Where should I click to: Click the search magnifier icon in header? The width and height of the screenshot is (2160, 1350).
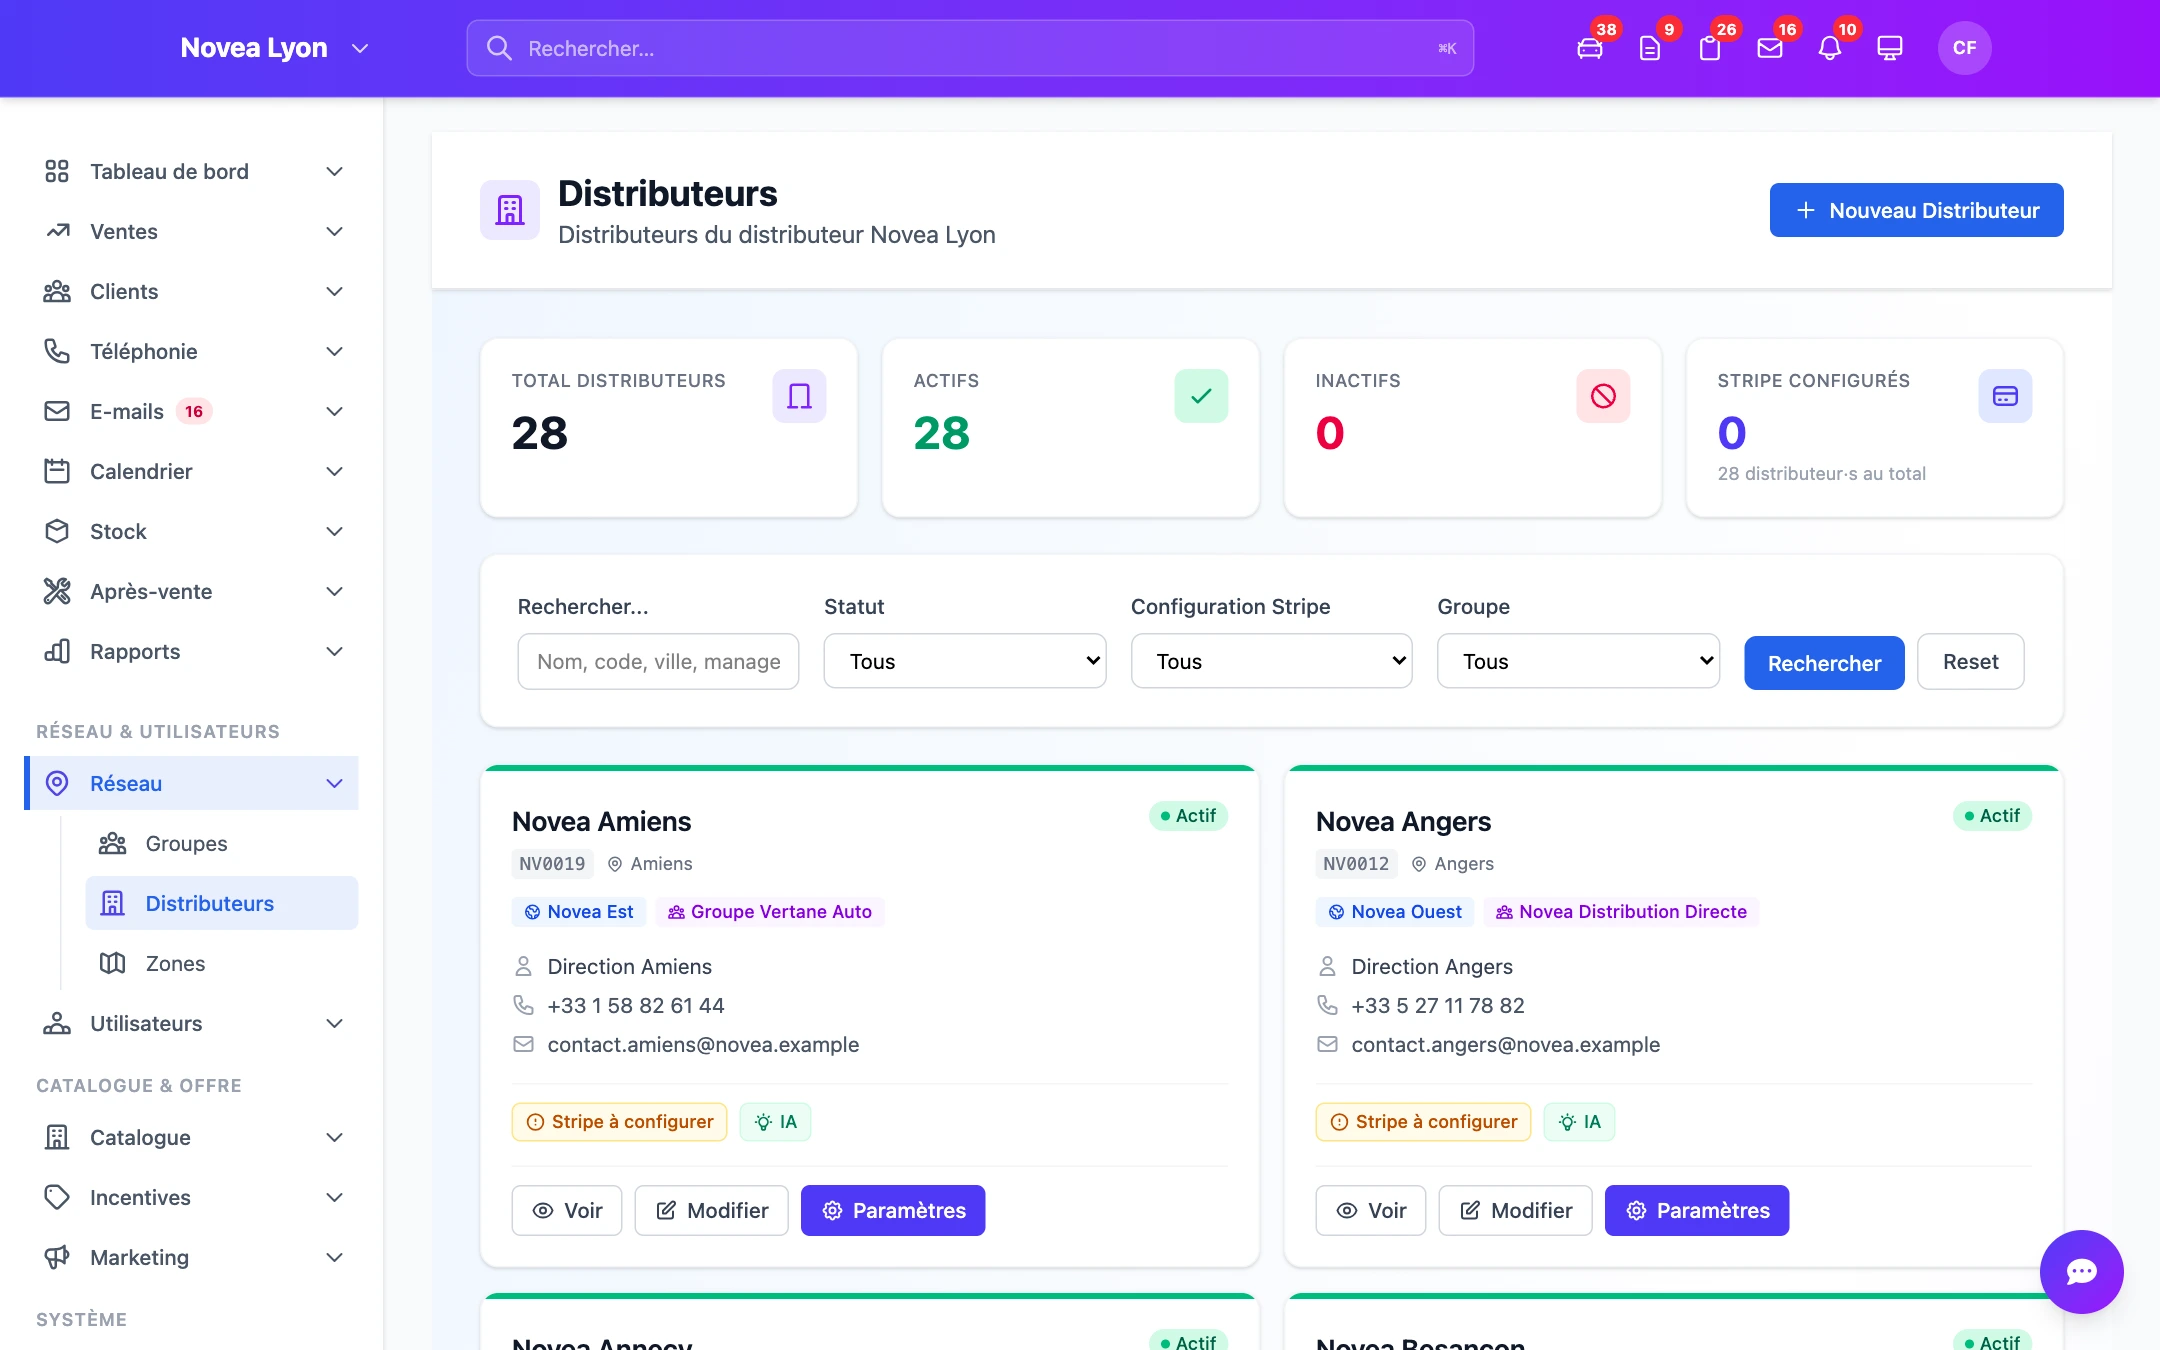[499, 48]
